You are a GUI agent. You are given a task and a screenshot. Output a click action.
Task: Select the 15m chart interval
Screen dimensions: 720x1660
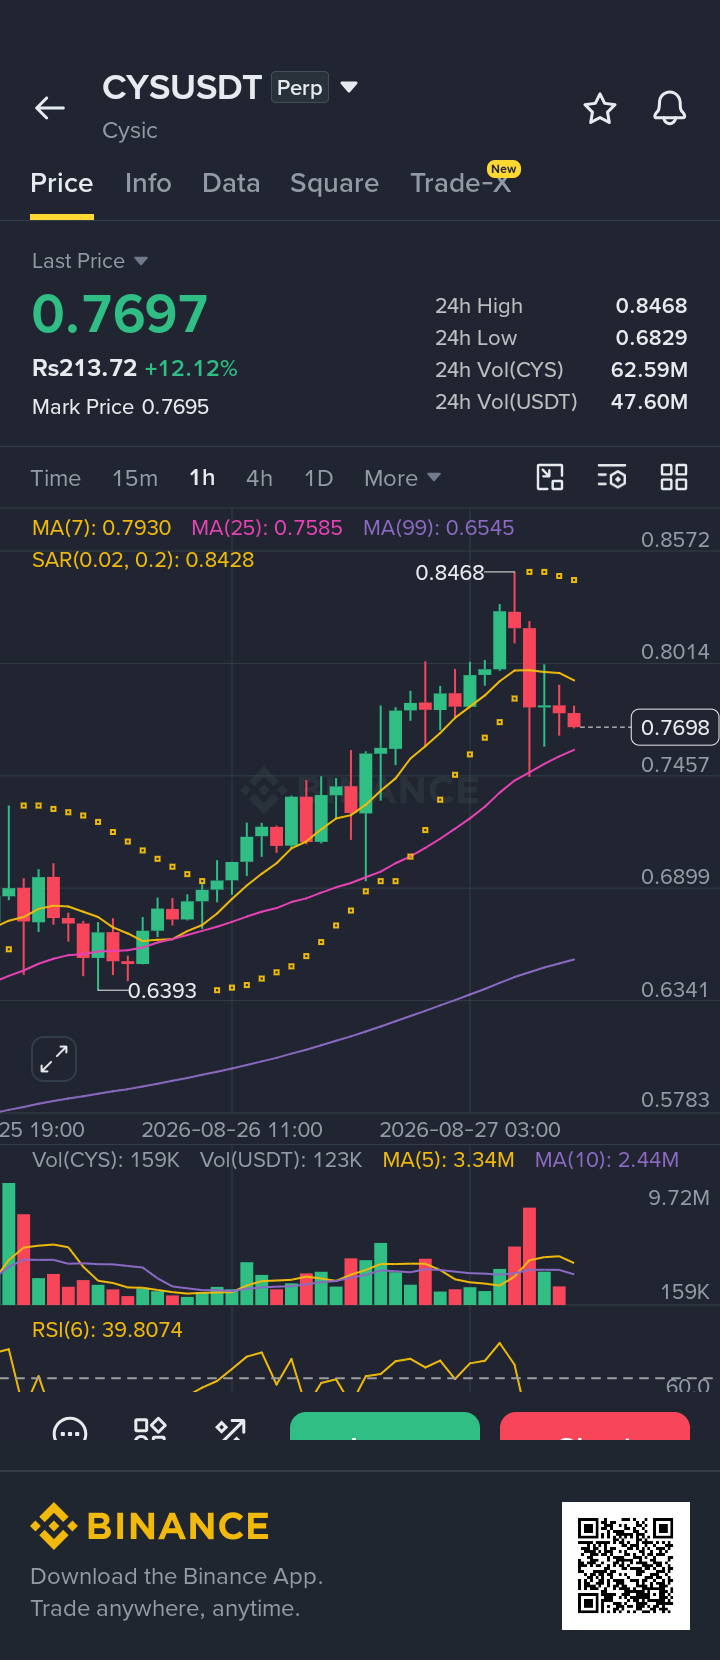point(135,478)
